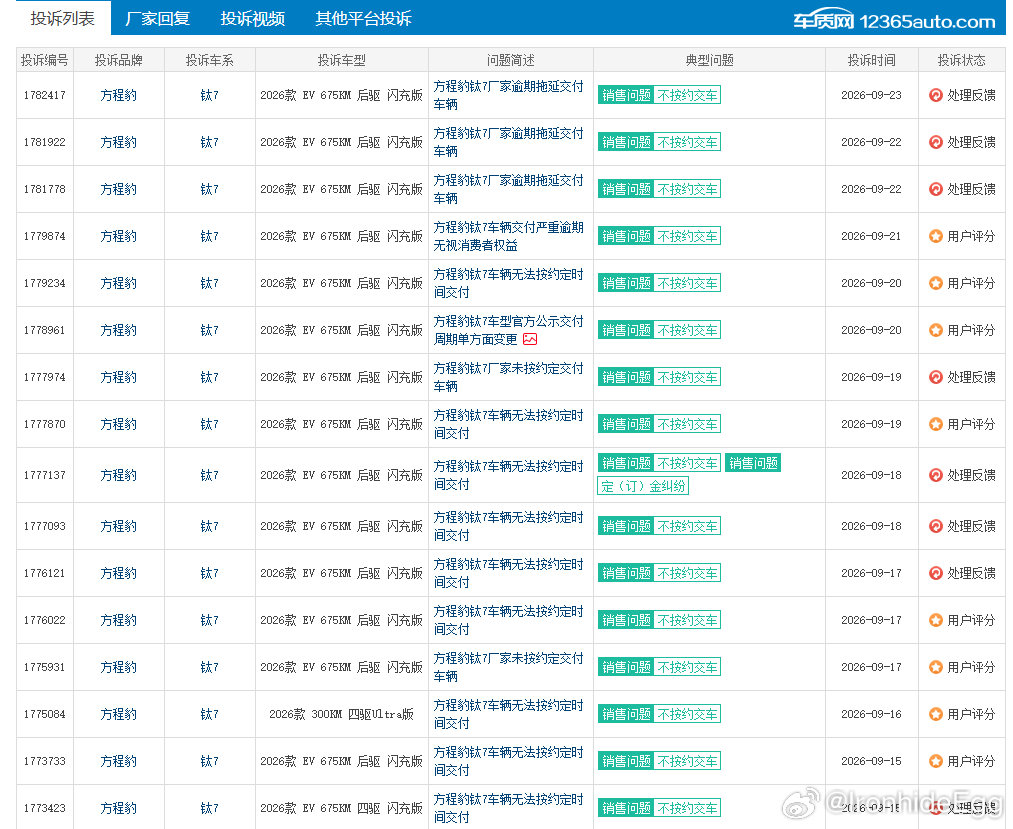Open brand 方程豹 in row 1782417
The width and height of the screenshot is (1013, 829).
coord(118,95)
